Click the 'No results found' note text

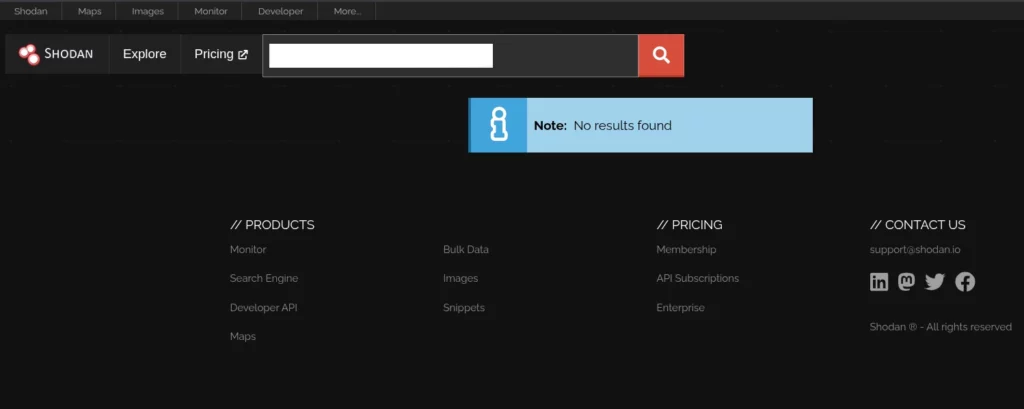(x=622, y=125)
